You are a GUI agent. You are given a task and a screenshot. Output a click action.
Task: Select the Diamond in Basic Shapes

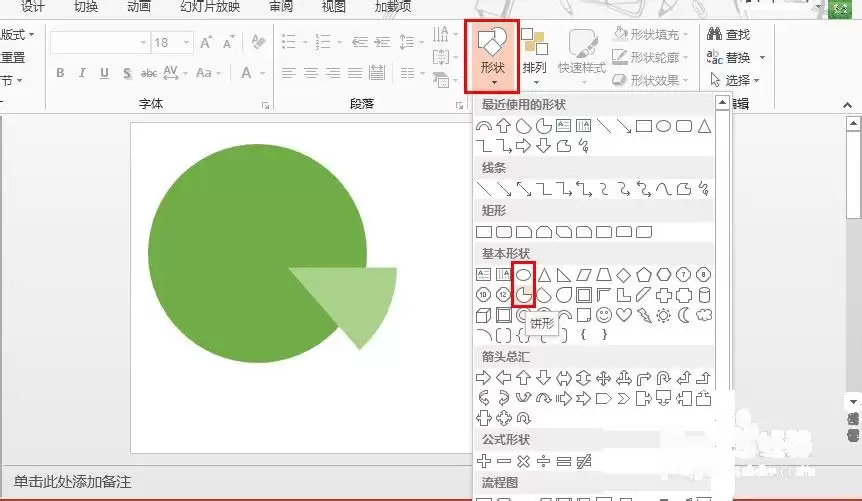(623, 274)
